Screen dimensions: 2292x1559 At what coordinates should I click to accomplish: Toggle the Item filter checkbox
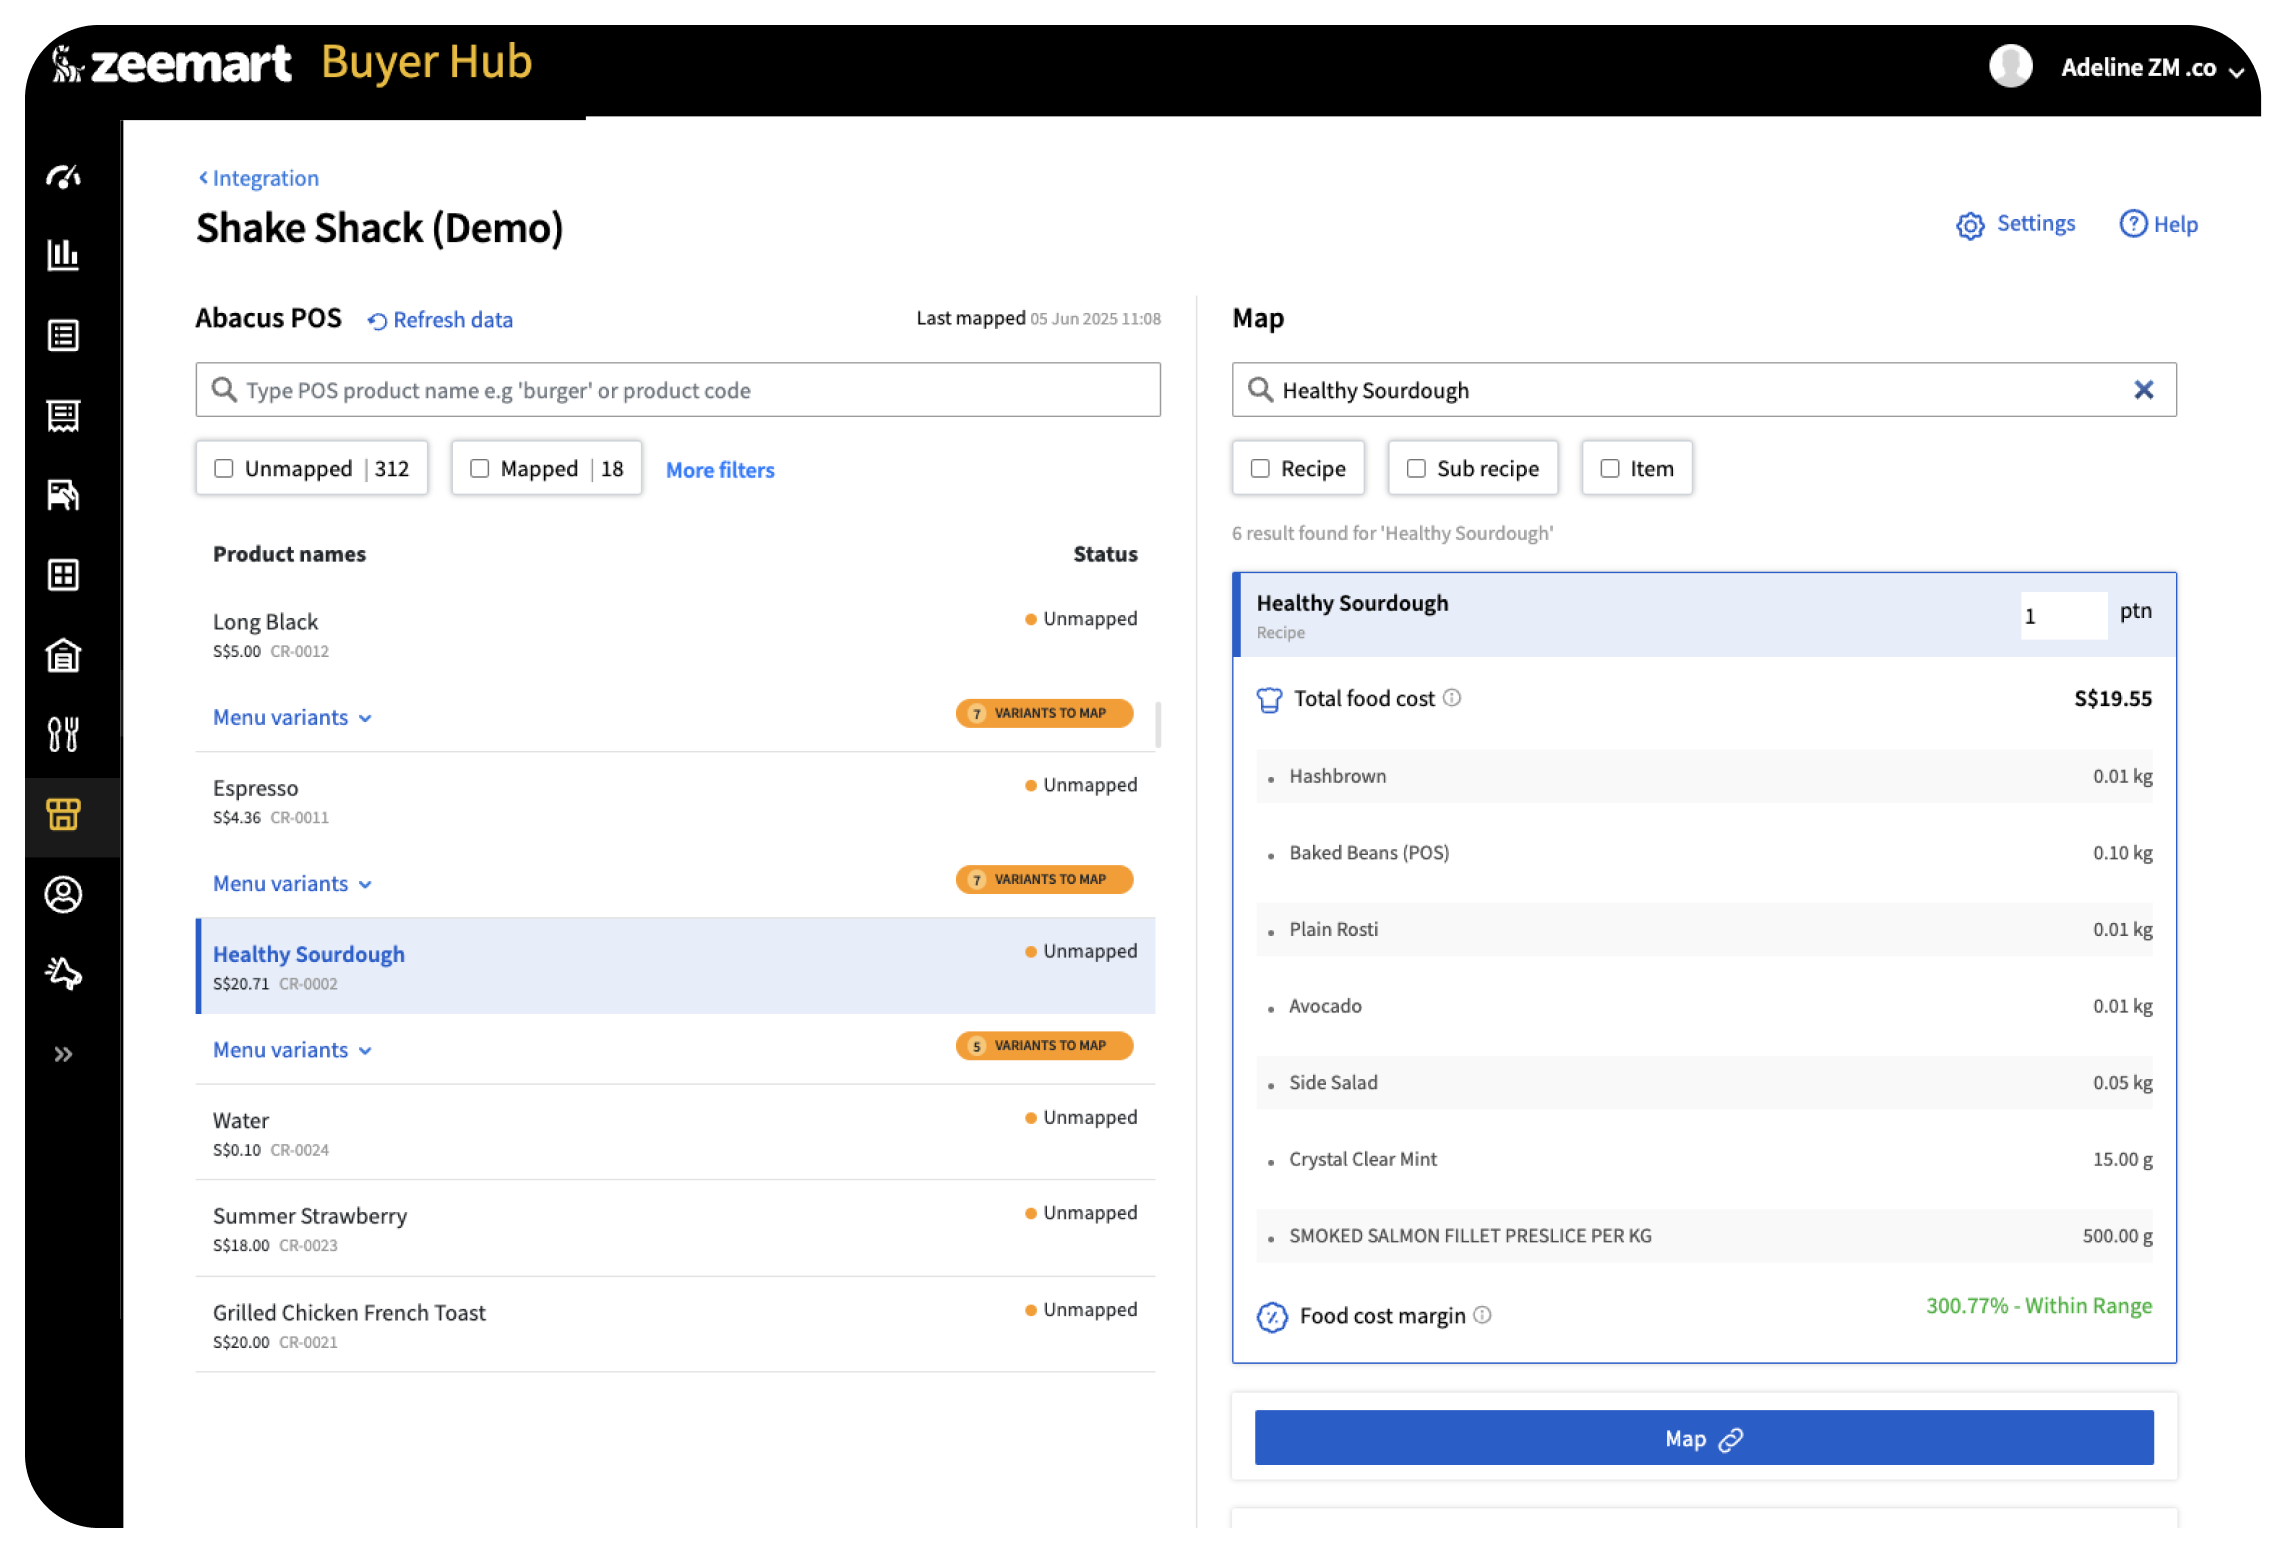1610,468
